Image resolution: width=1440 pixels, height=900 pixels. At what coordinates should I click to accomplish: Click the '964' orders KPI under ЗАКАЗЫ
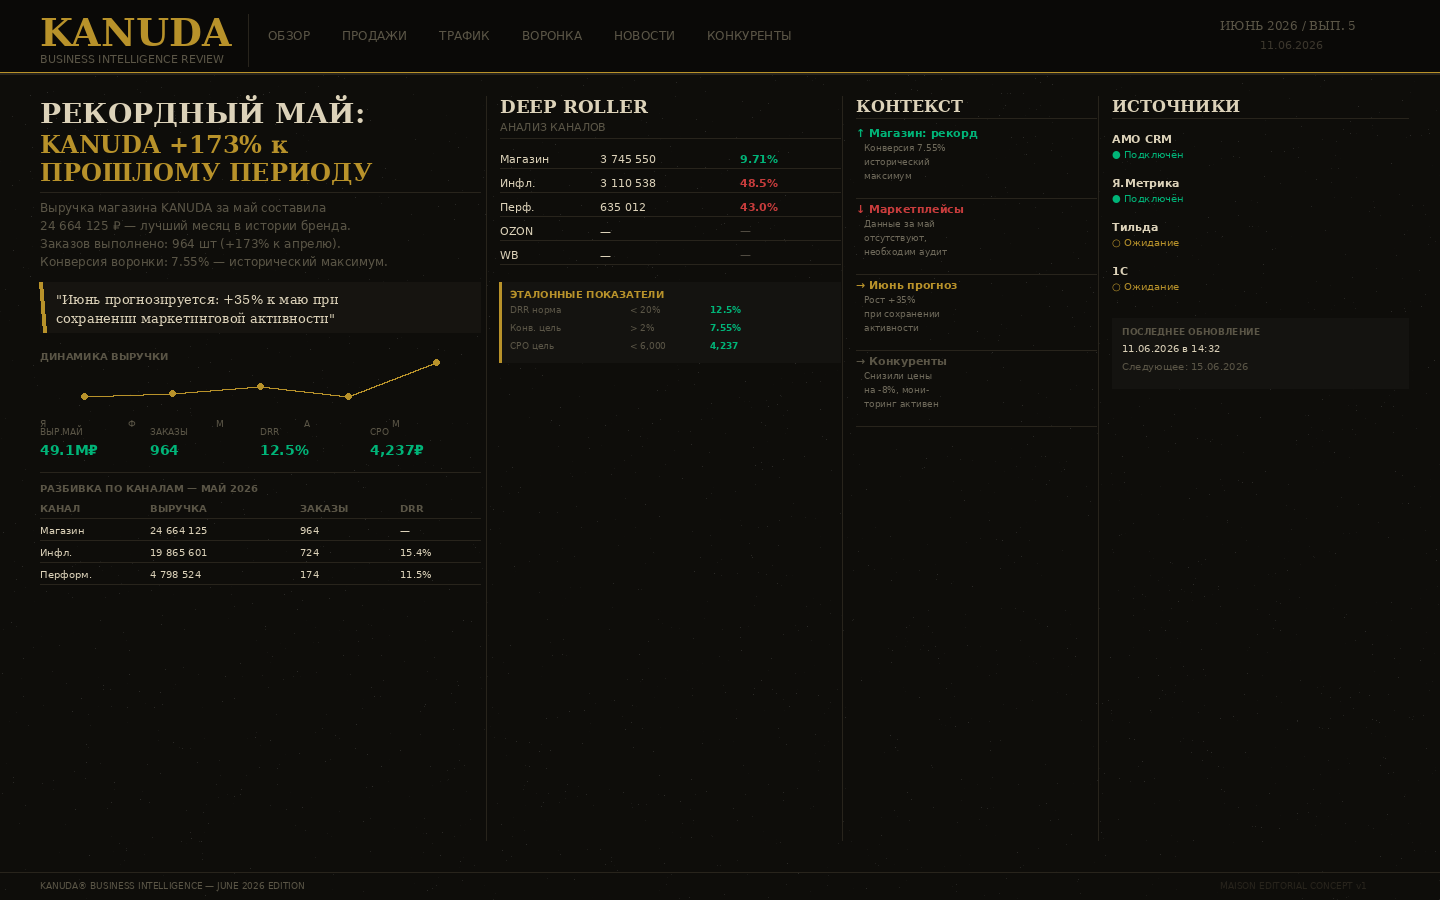point(164,450)
